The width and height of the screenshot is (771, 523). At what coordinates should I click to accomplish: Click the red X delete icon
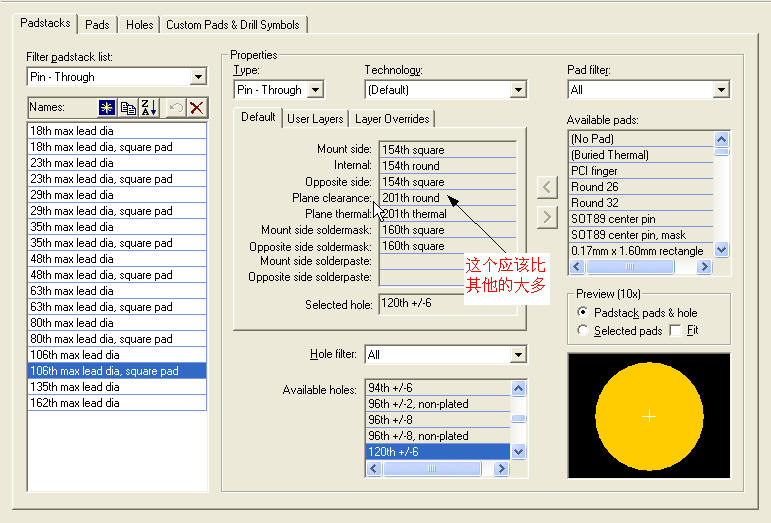196,107
